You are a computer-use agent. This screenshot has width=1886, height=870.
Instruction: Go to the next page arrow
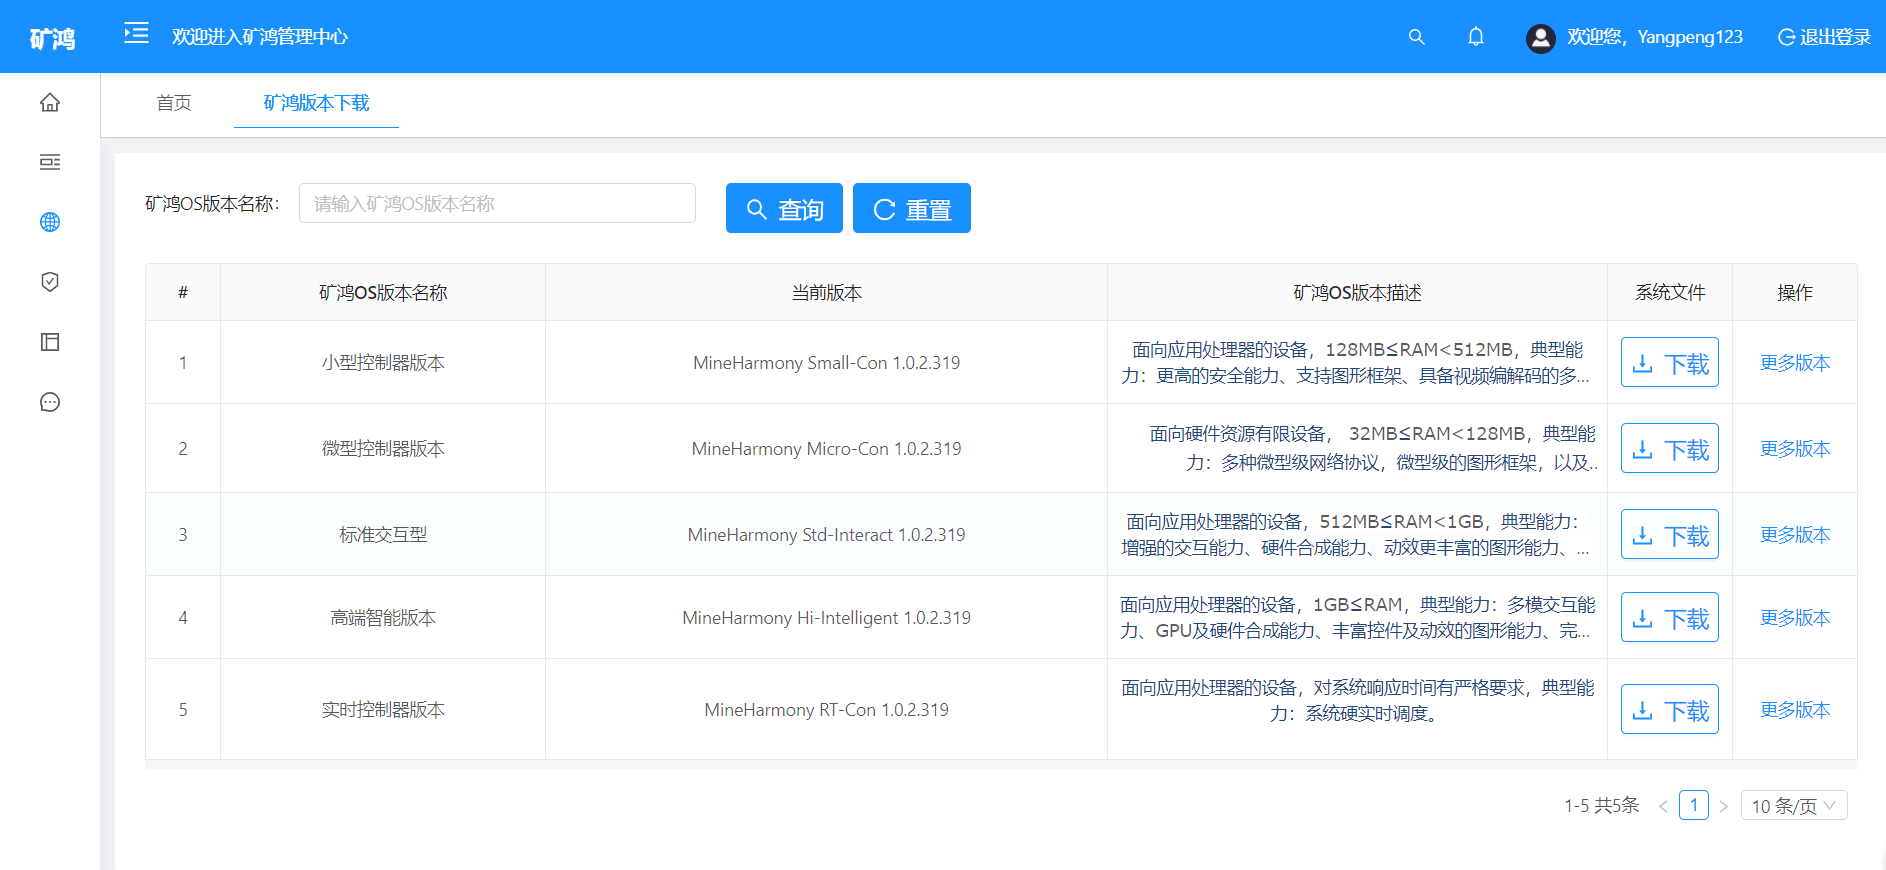[x=1723, y=806]
